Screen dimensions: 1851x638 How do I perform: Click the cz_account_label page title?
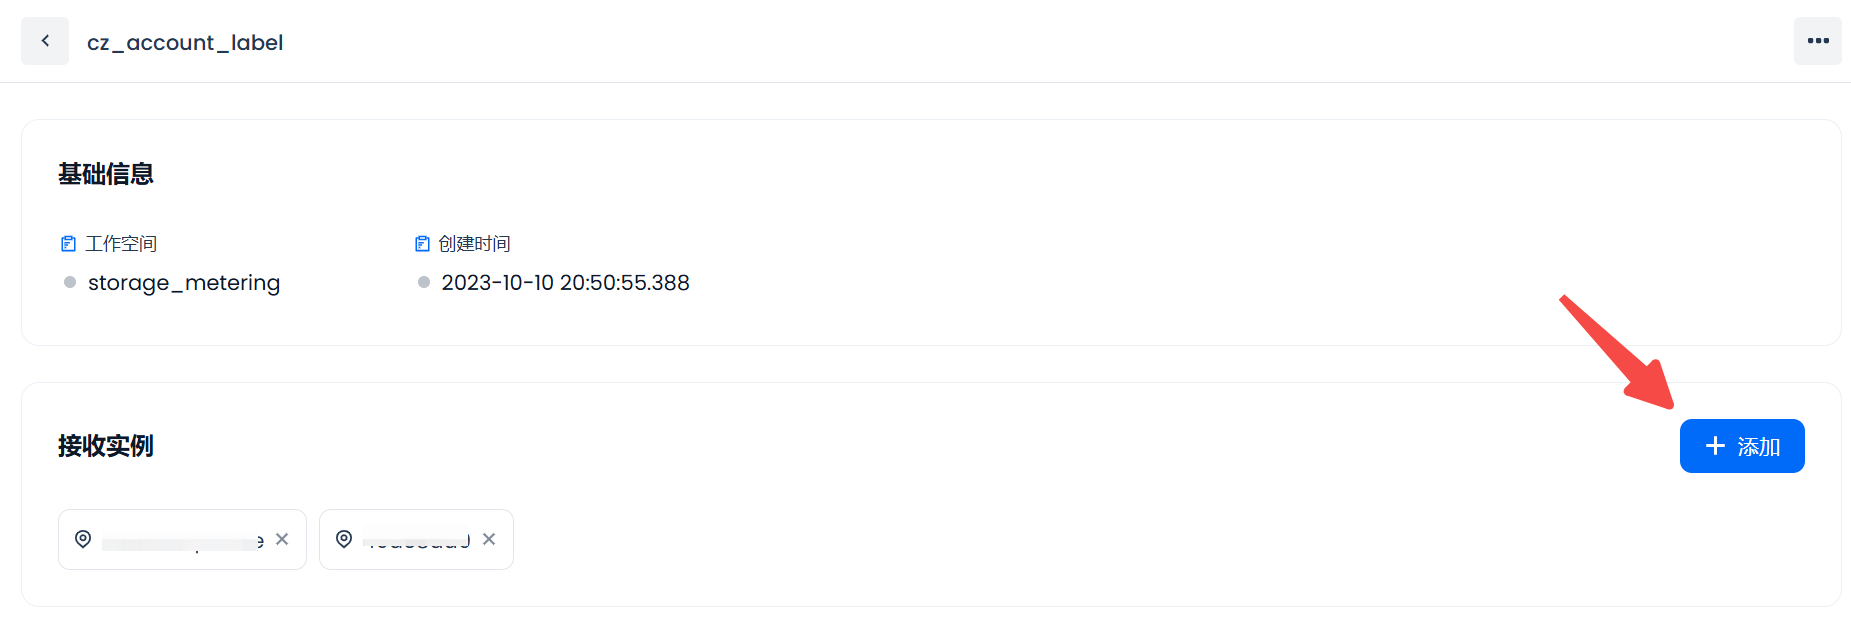click(185, 43)
